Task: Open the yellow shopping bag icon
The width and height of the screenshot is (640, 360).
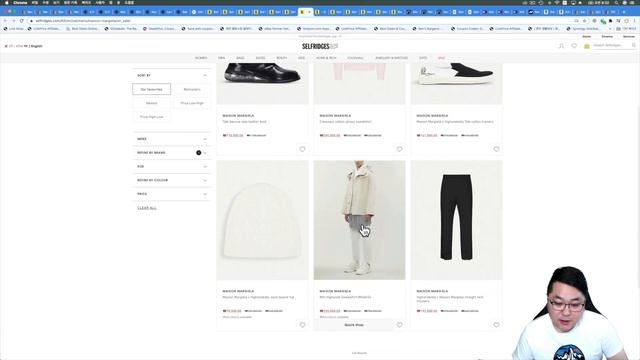Action: click(x=587, y=46)
